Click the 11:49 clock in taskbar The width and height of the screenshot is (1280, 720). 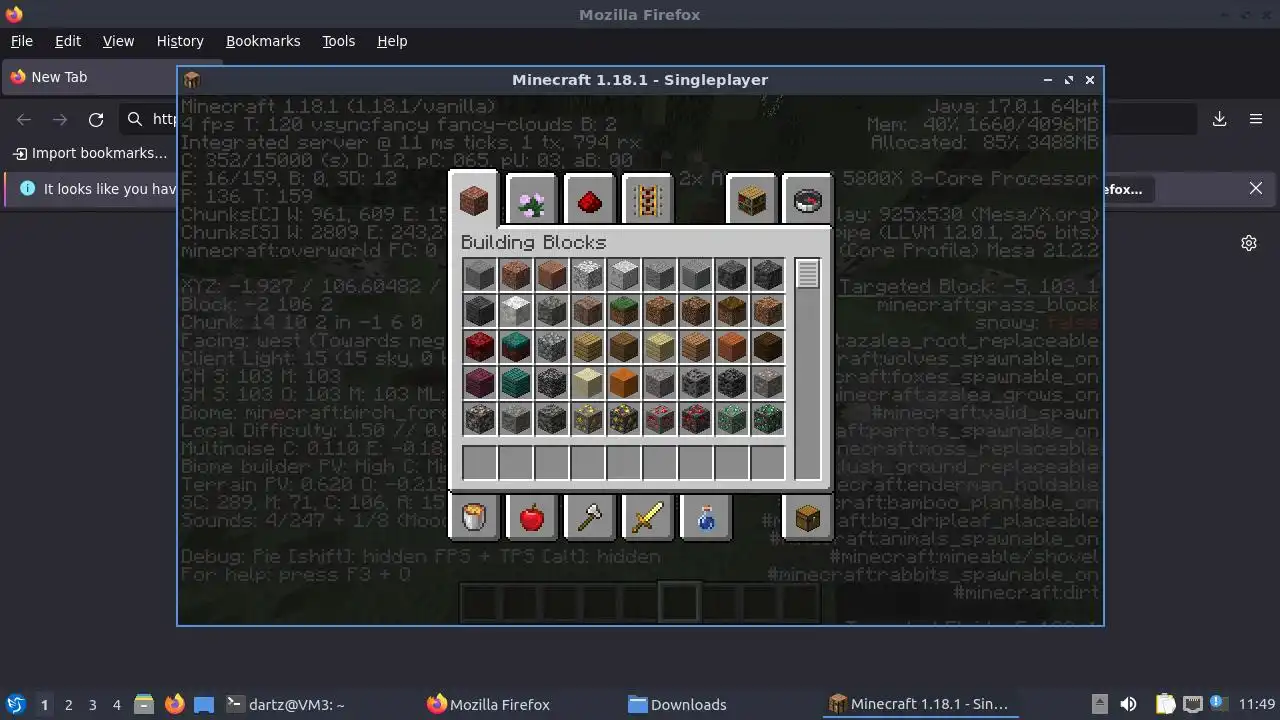[x=1256, y=704]
